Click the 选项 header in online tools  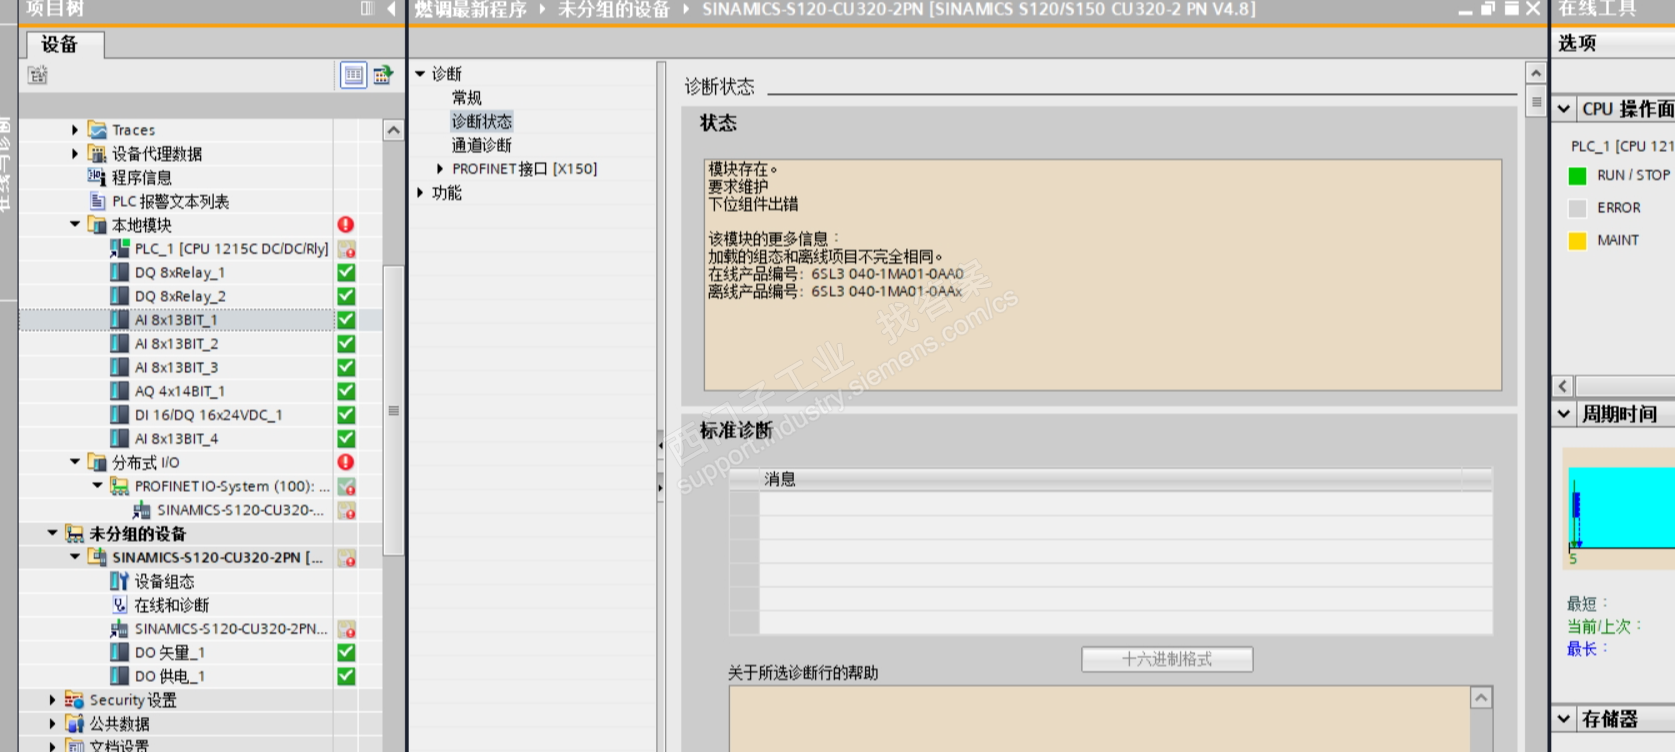[1577, 43]
